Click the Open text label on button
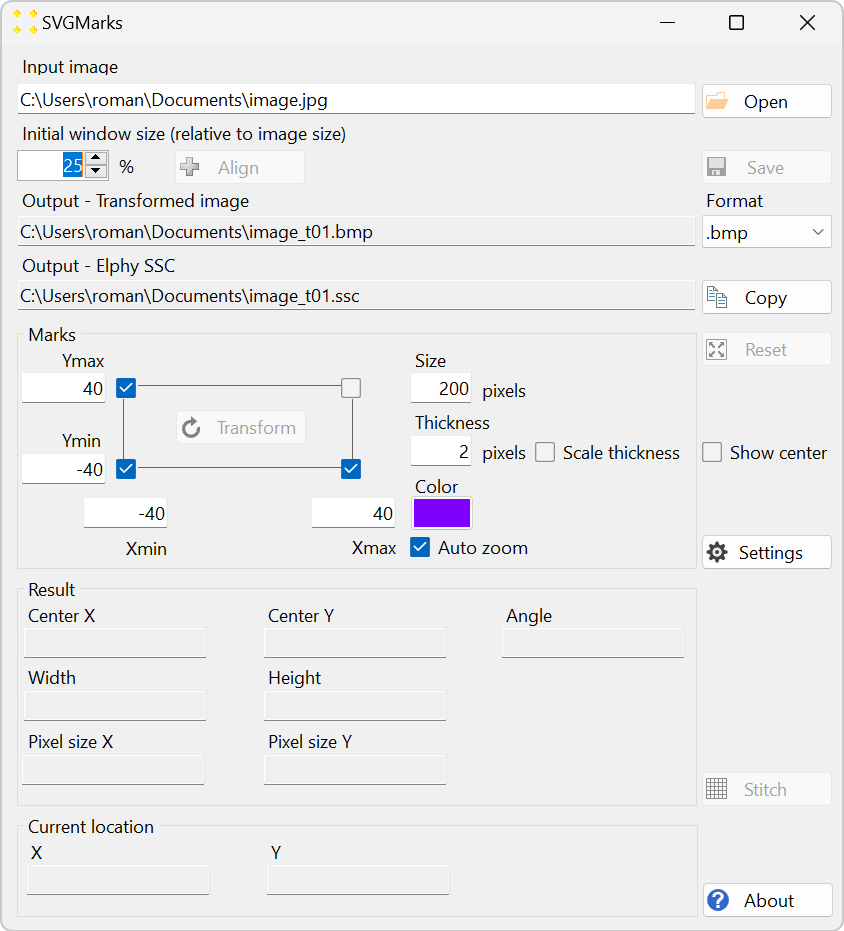 point(766,102)
